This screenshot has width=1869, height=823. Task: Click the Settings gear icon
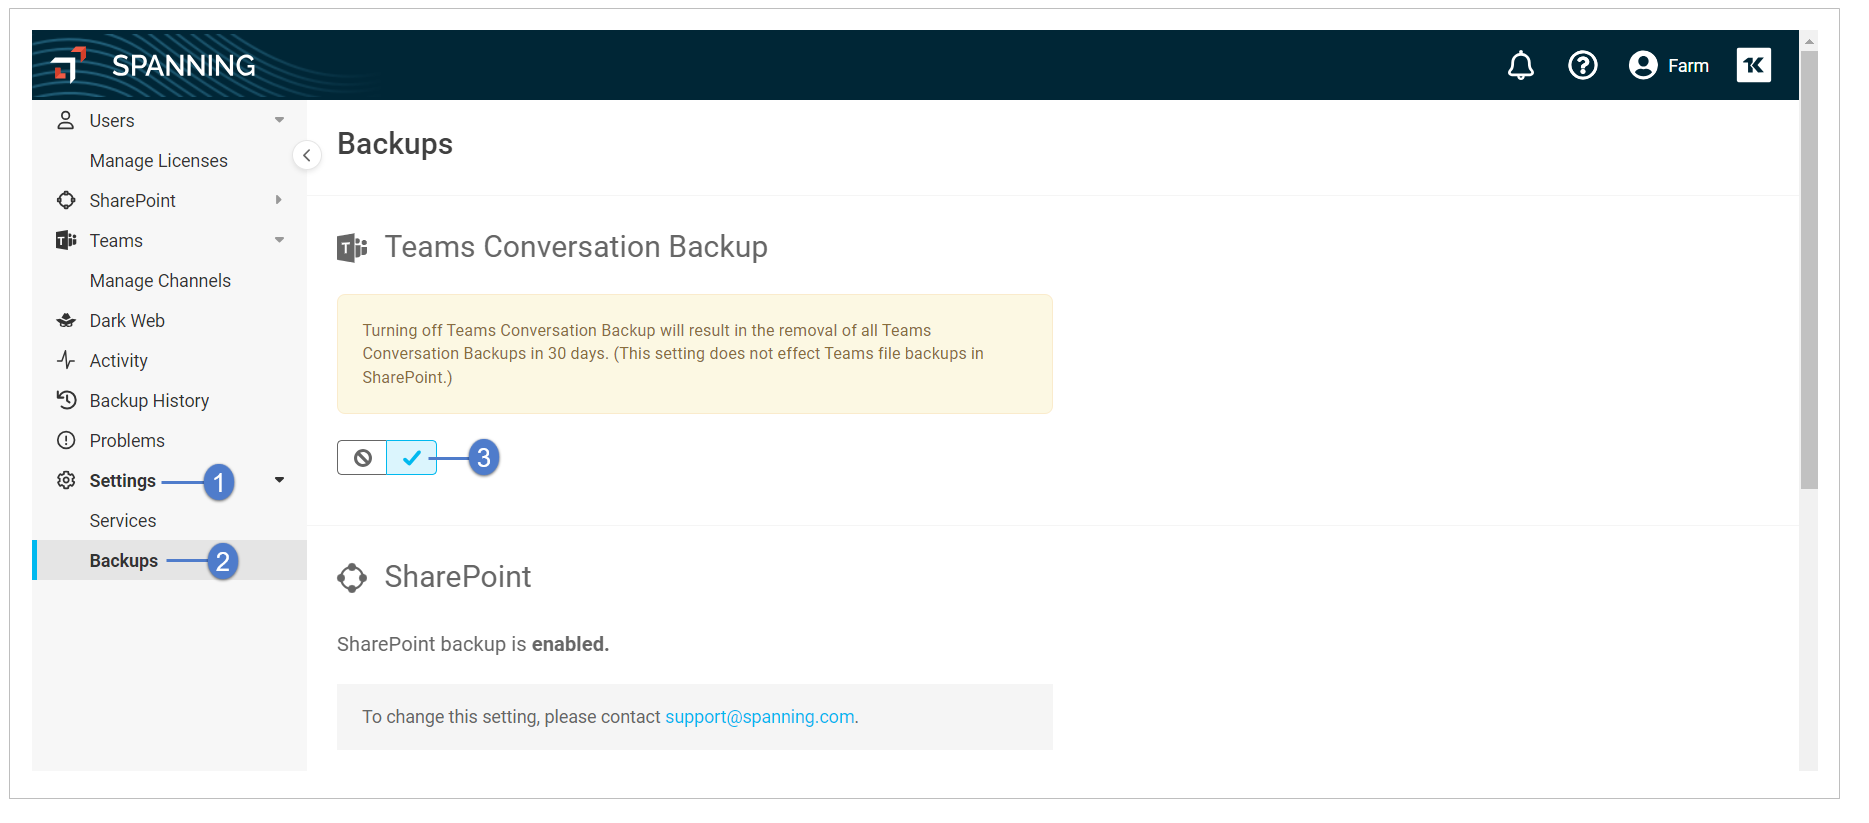coord(66,480)
